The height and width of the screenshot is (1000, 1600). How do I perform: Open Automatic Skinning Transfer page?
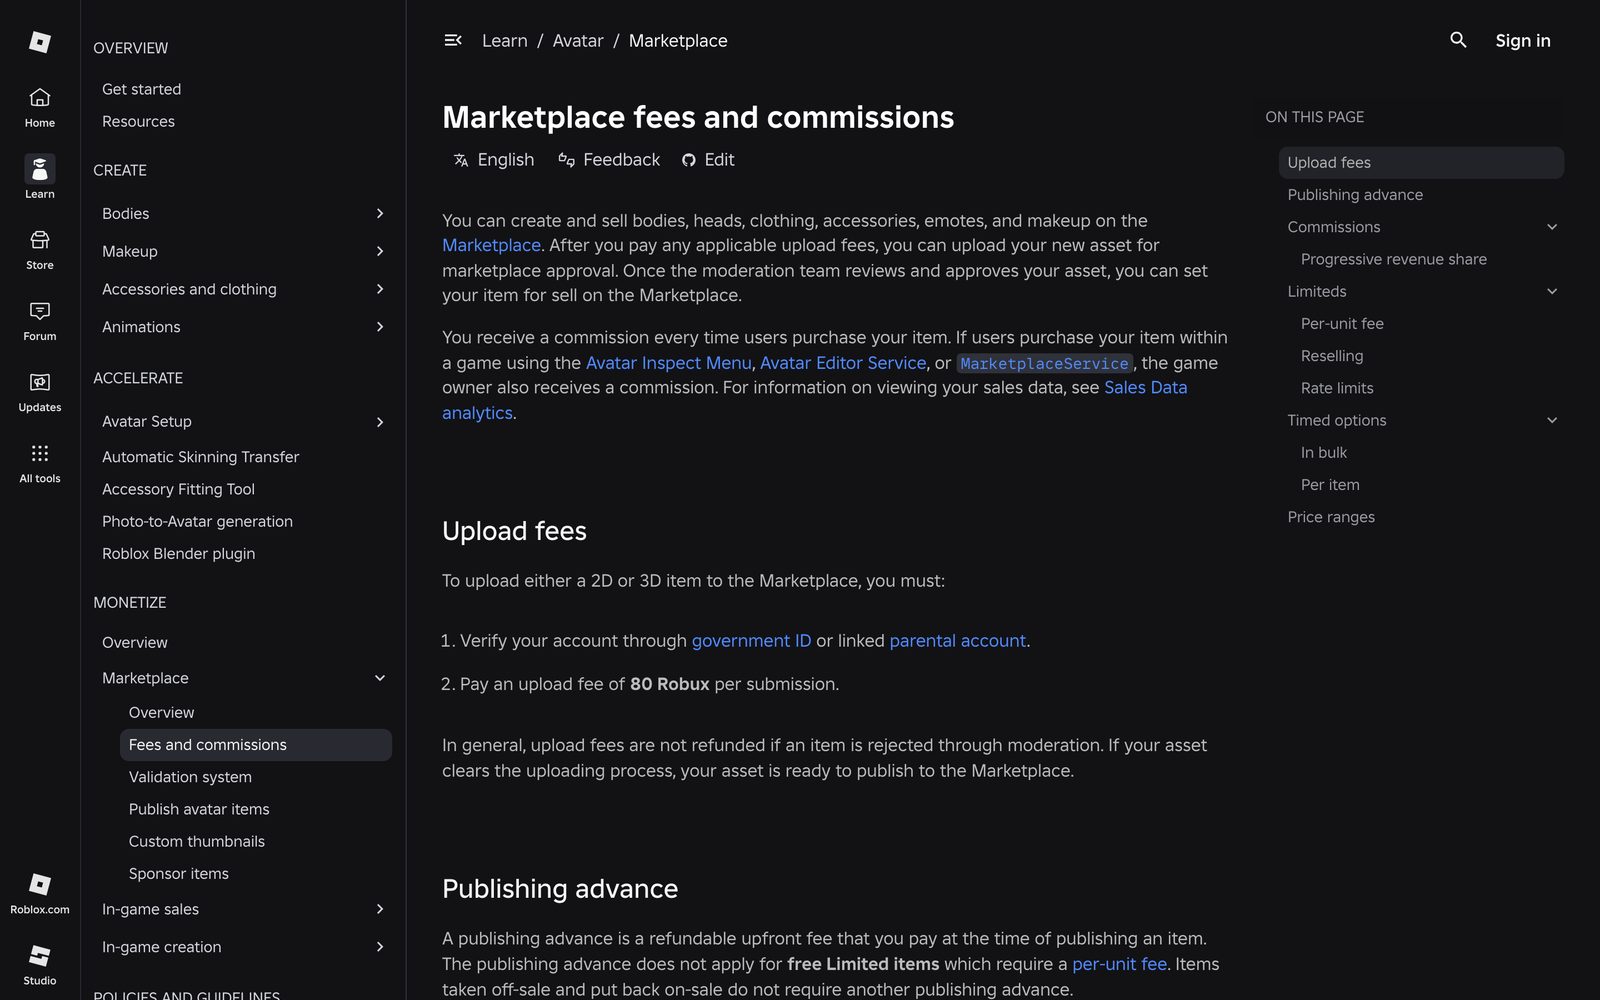(201, 457)
